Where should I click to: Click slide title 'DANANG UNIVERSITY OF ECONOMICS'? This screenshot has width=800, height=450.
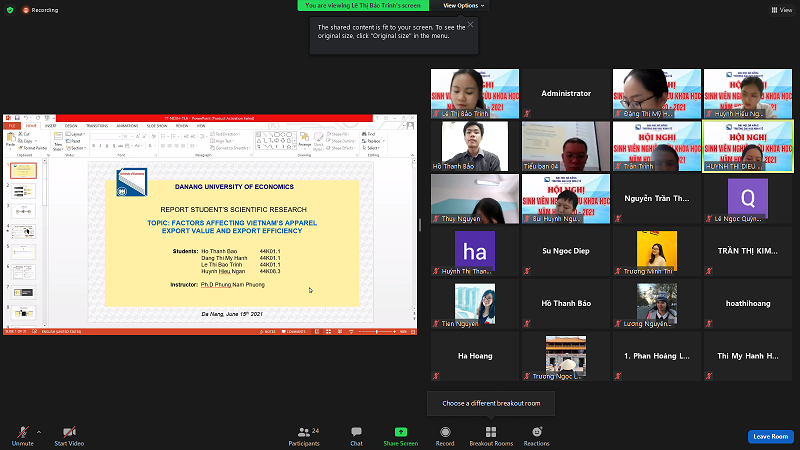coord(234,187)
